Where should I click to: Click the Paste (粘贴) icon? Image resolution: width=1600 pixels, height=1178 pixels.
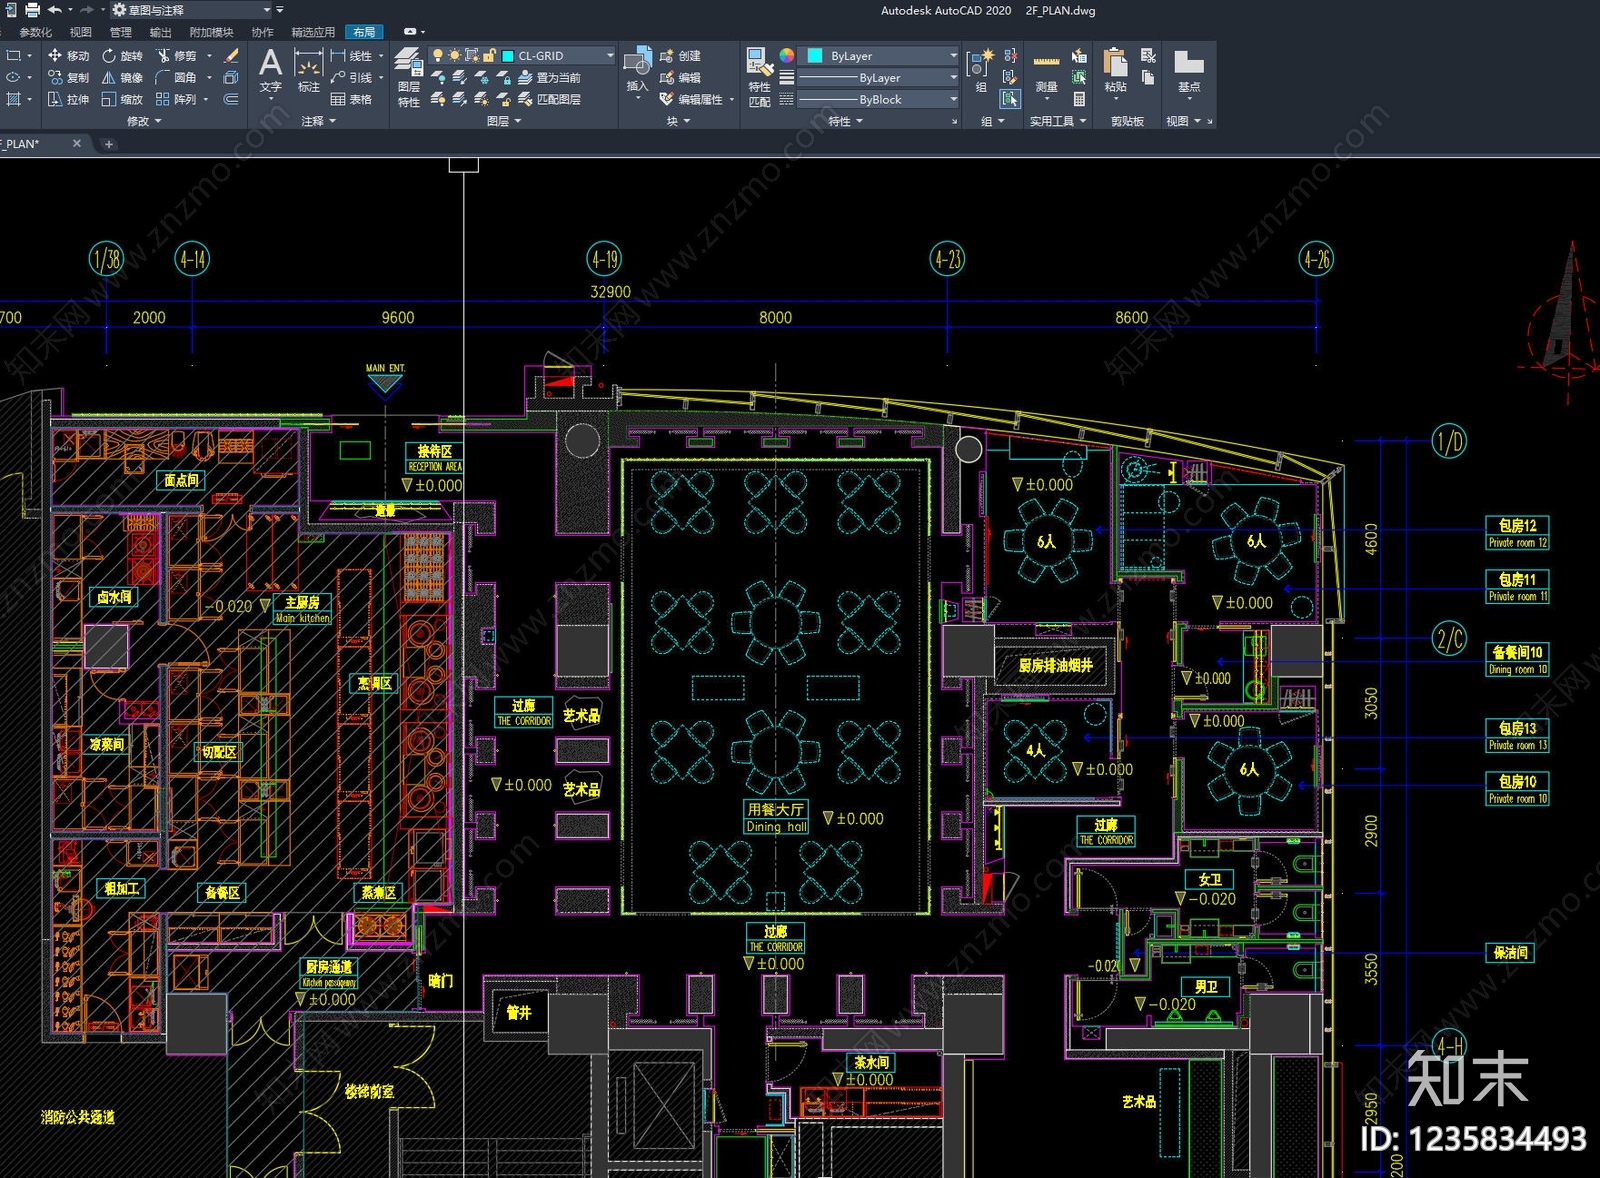pos(1115,71)
